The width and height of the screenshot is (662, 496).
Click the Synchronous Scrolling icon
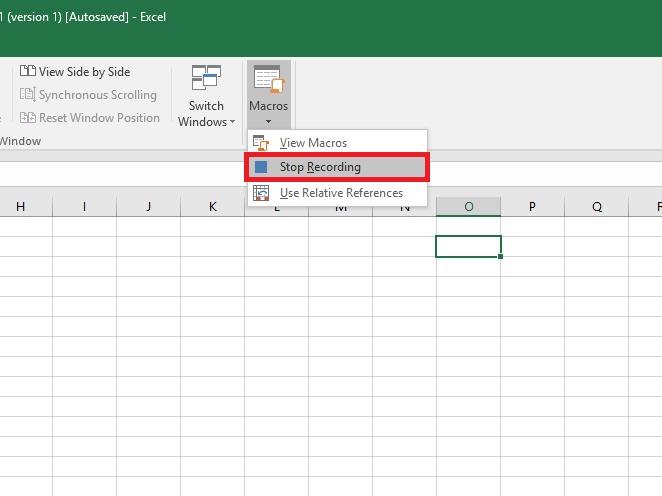click(28, 94)
